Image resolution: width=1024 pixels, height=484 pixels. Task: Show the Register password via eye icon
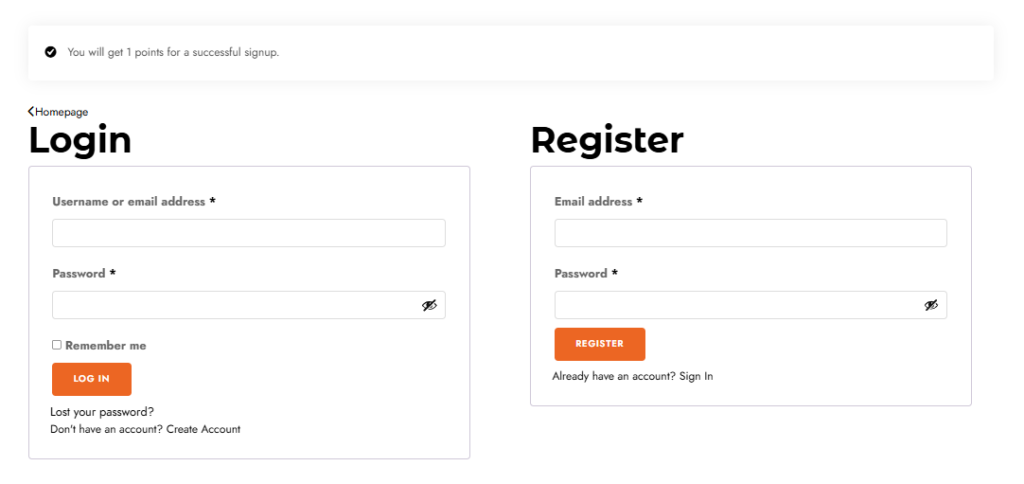931,305
